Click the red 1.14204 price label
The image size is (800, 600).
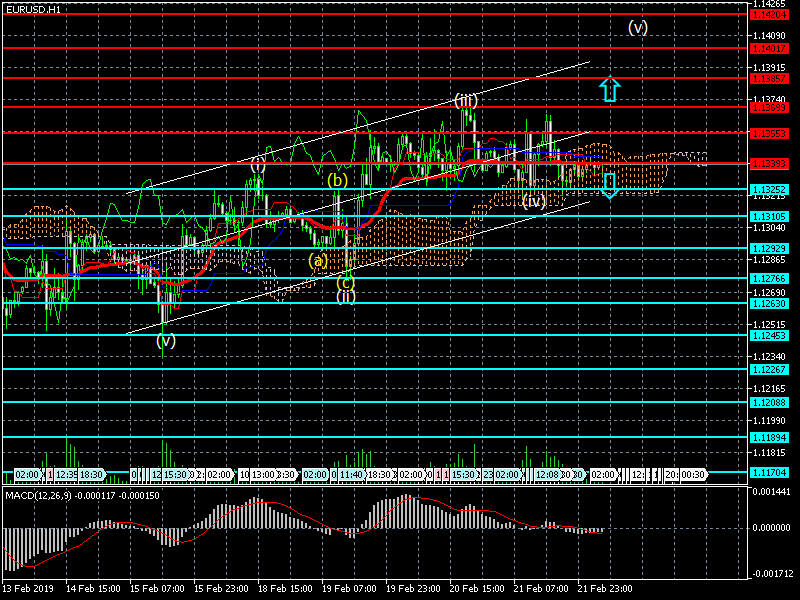click(769, 15)
